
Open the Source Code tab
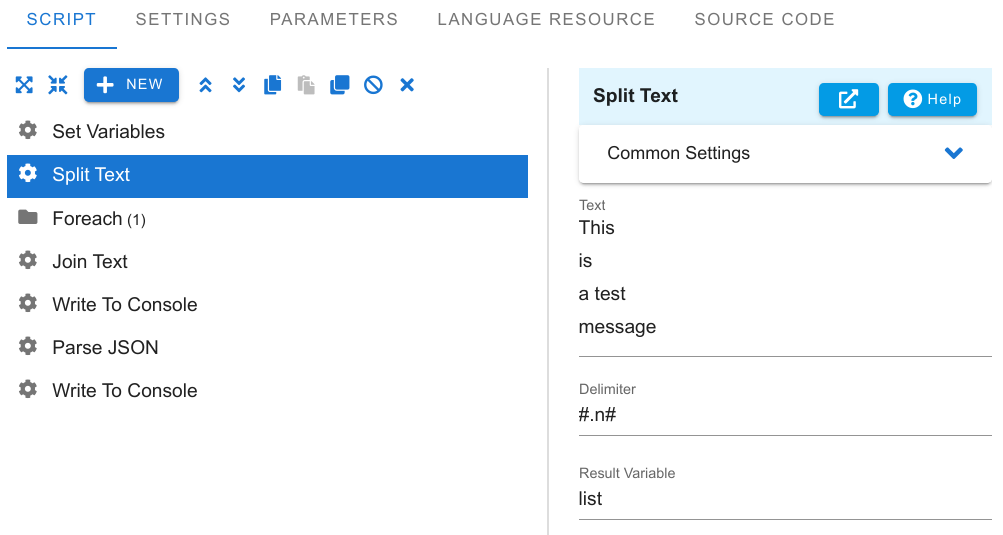(764, 19)
